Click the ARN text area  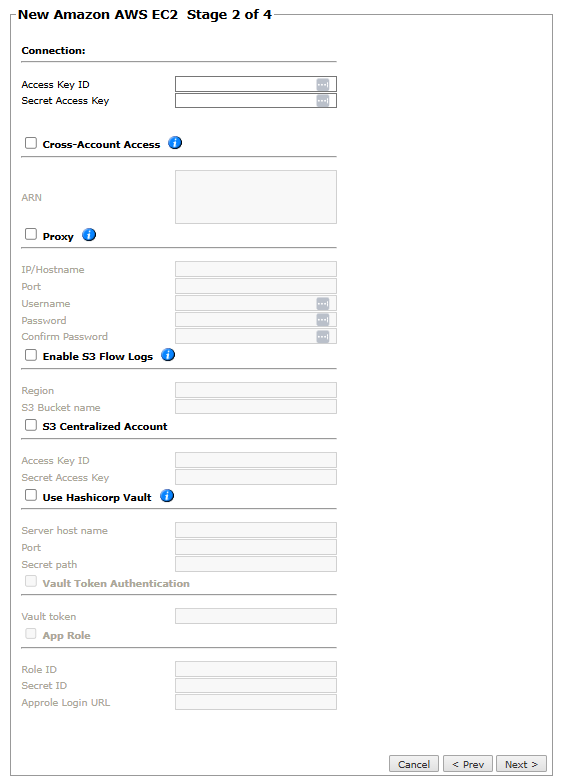click(x=256, y=197)
